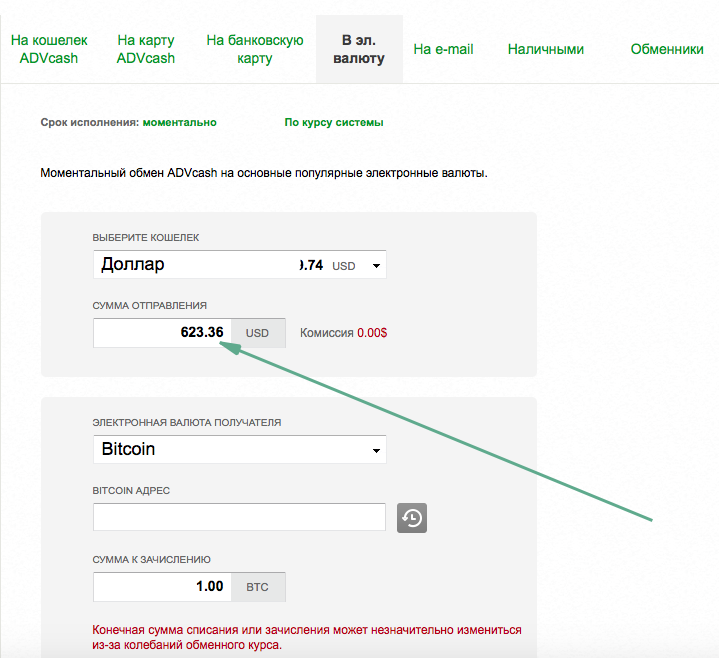Screen dimensions: 719x658
Task: Click the active 'В эл. валюту' tab
Action: coord(359,49)
